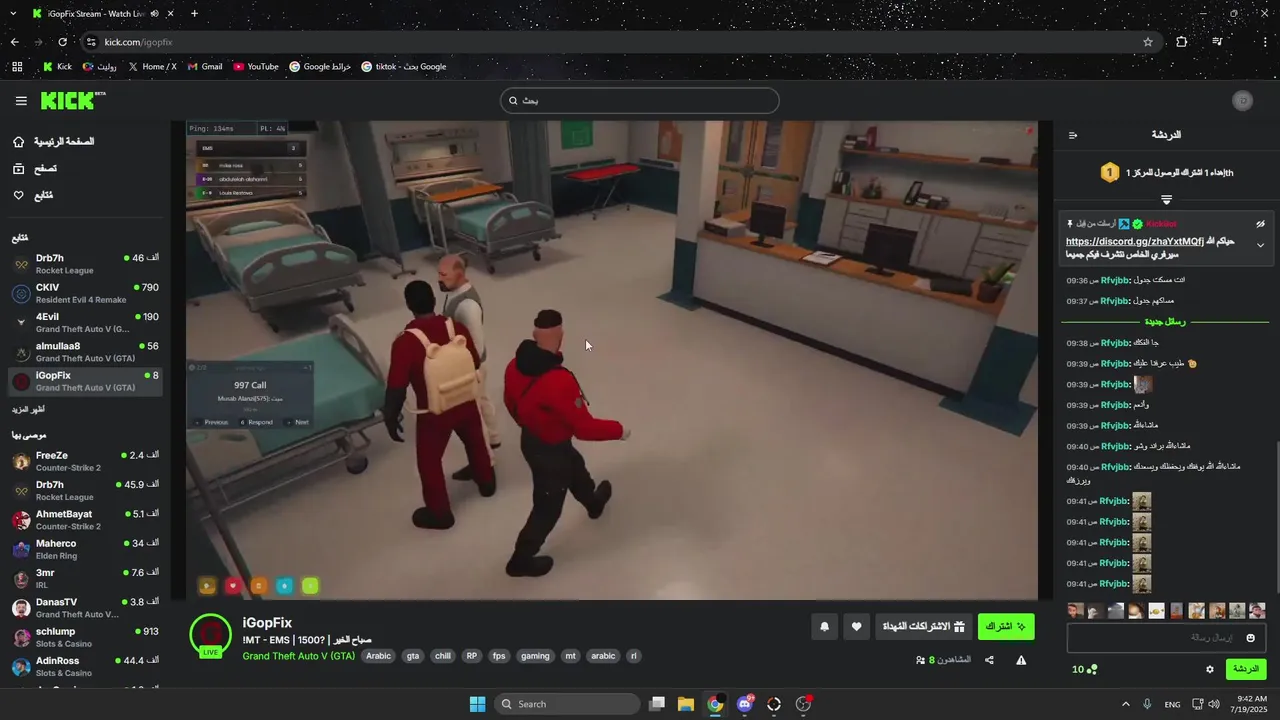This screenshot has height=720, width=1280.
Task: Open the discord.gg invite link
Action: [x=1134, y=241]
